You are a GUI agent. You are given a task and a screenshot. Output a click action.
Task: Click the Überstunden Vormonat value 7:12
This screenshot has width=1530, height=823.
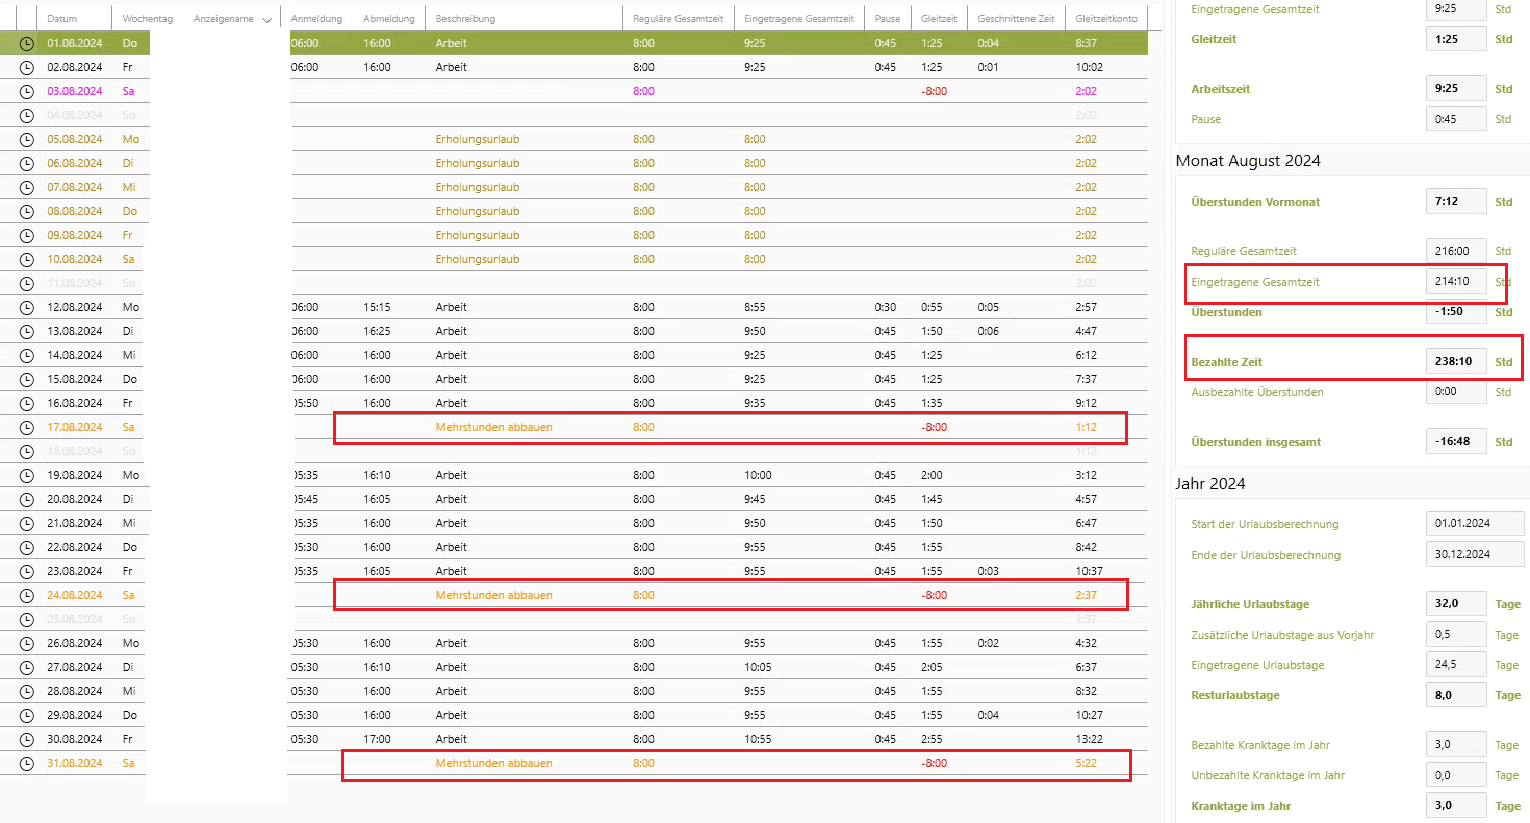click(1455, 202)
